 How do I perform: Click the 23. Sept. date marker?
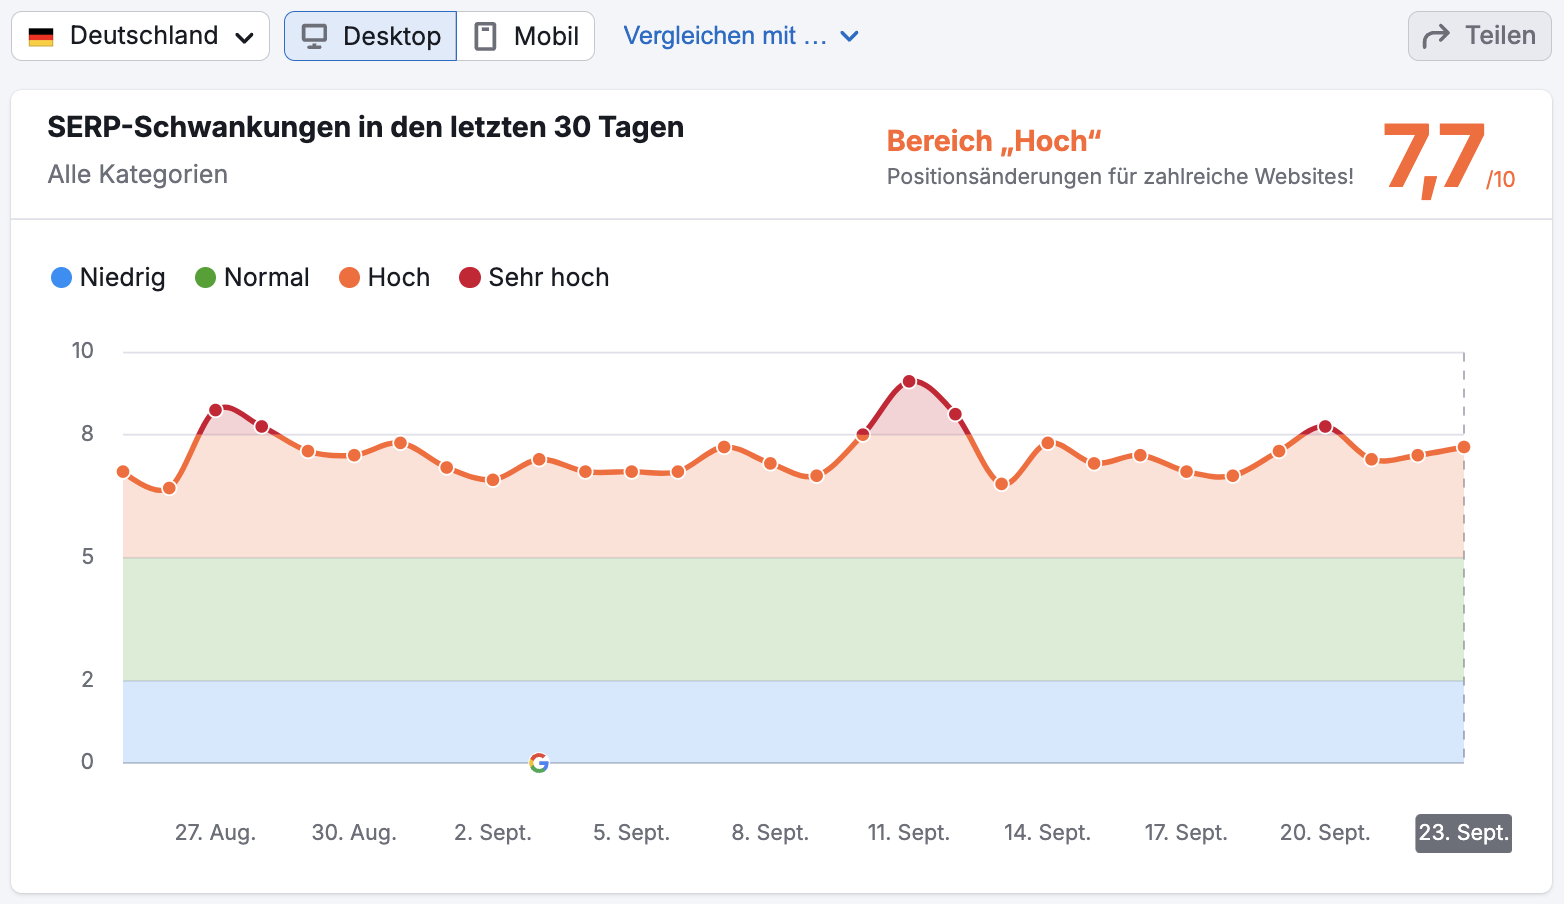pos(1462,833)
